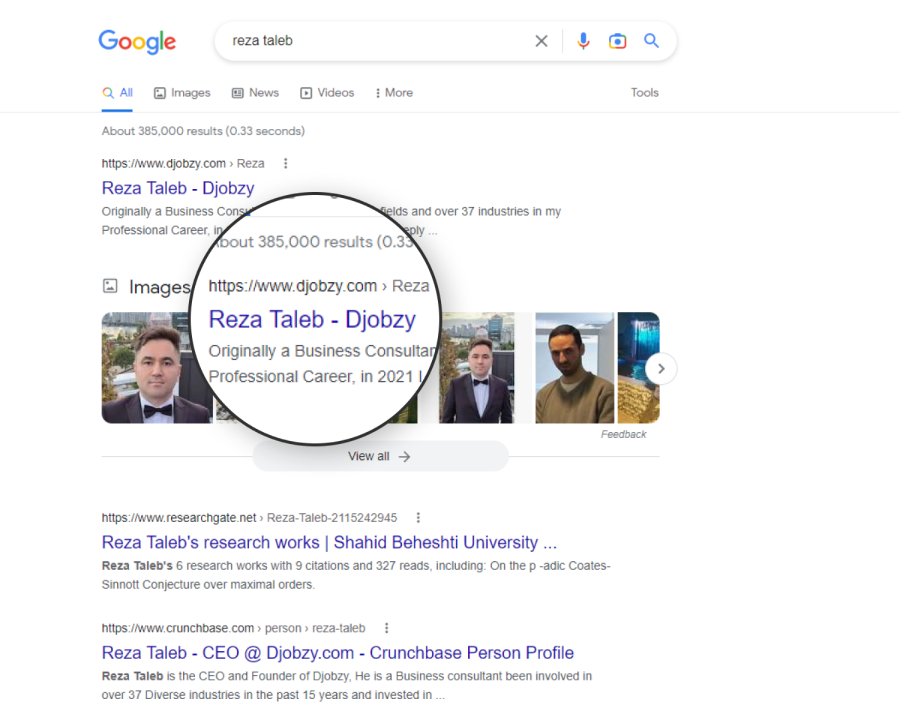900x720 pixels.
Task: Open three-dot menu beside djobzy.com result
Action: pyautogui.click(x=286, y=163)
